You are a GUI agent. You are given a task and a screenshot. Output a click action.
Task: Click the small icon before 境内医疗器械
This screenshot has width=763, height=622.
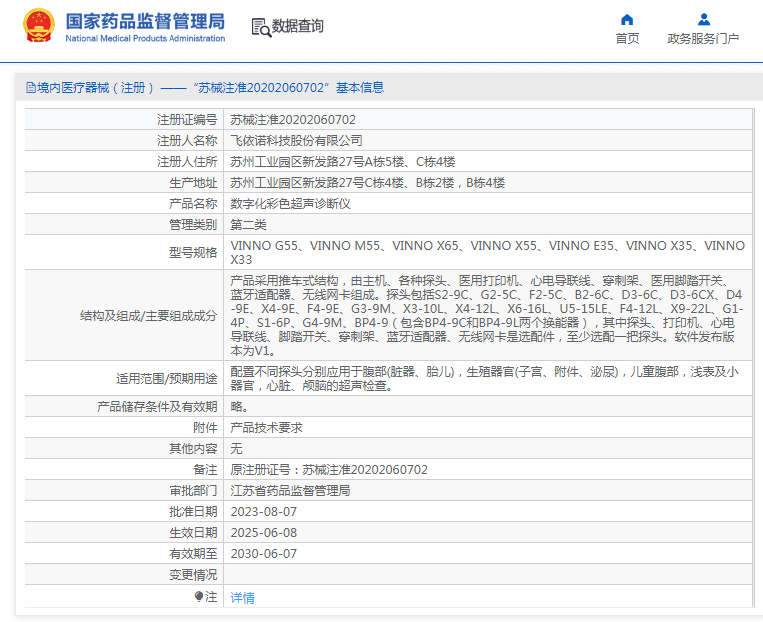pyautogui.click(x=30, y=88)
